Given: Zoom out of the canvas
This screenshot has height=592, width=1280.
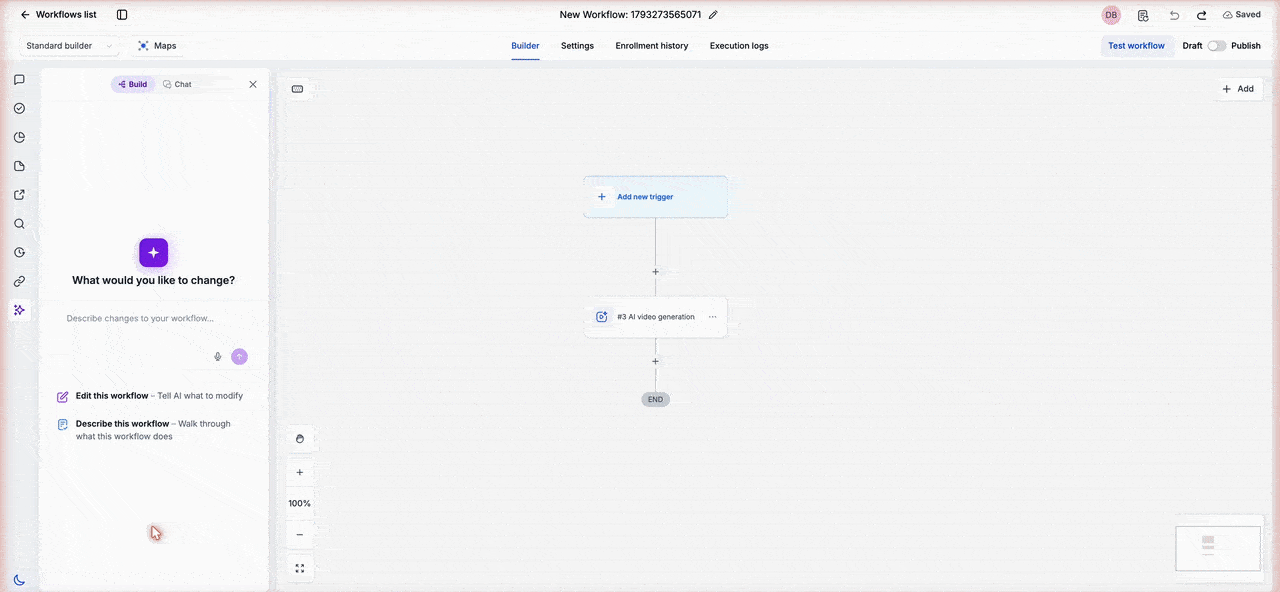Looking at the screenshot, I should (x=300, y=535).
